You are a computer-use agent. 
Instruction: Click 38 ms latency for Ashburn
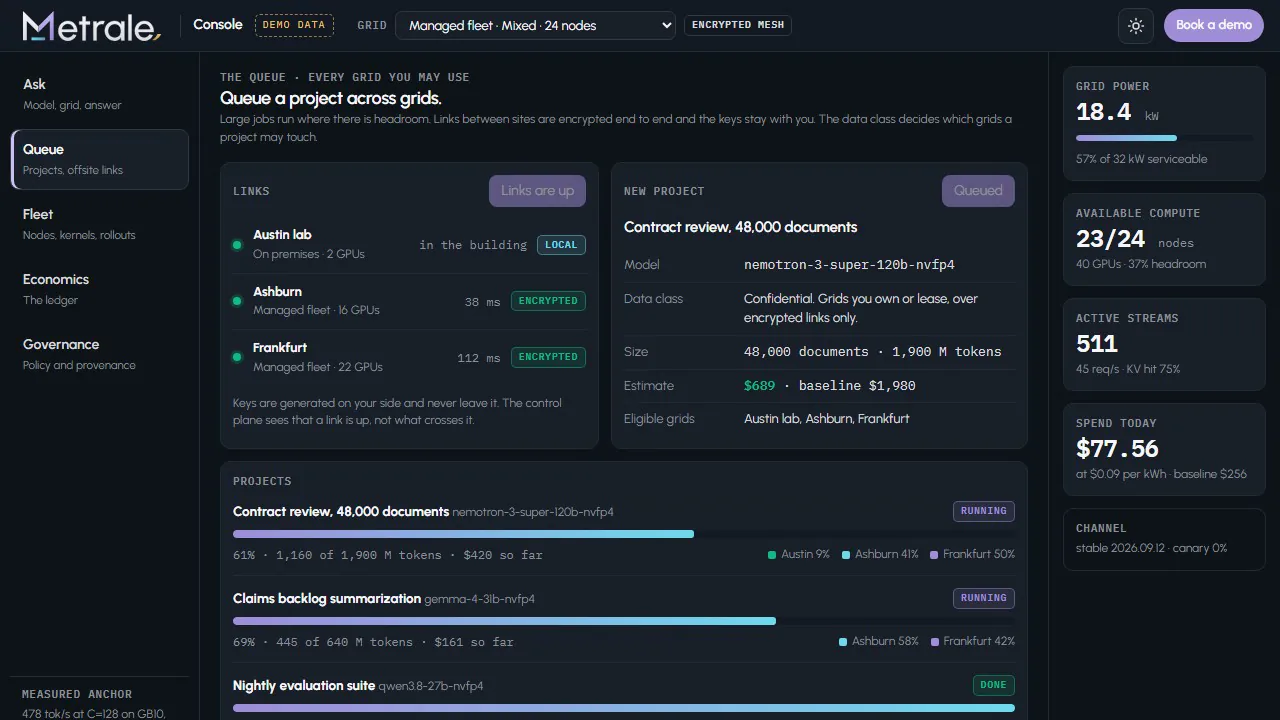pos(483,302)
